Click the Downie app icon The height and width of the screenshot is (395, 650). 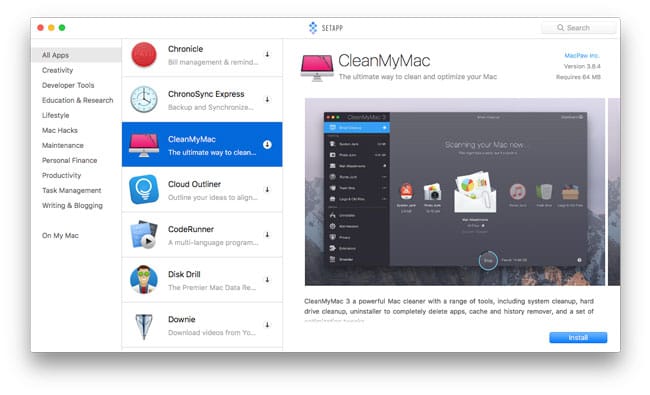tap(144, 326)
